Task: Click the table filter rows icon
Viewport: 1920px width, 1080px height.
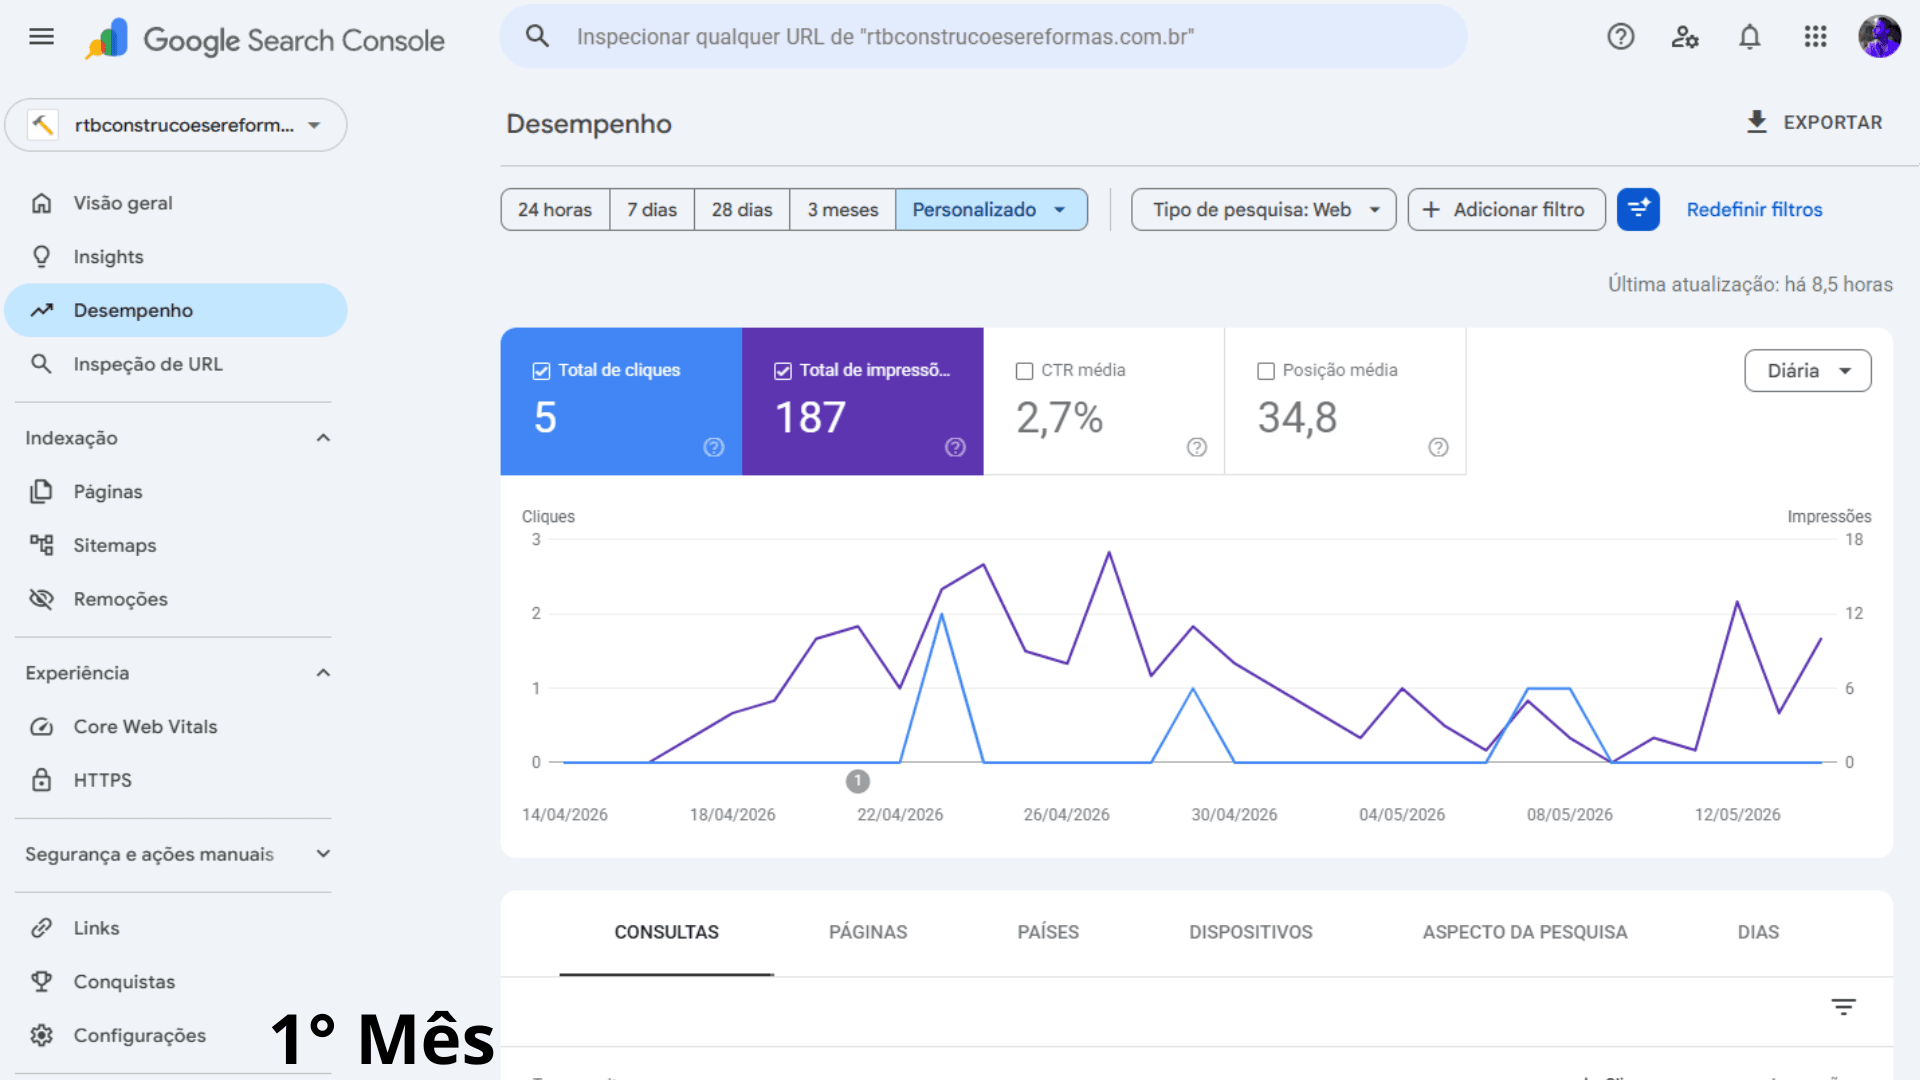Action: pyautogui.click(x=1843, y=1007)
